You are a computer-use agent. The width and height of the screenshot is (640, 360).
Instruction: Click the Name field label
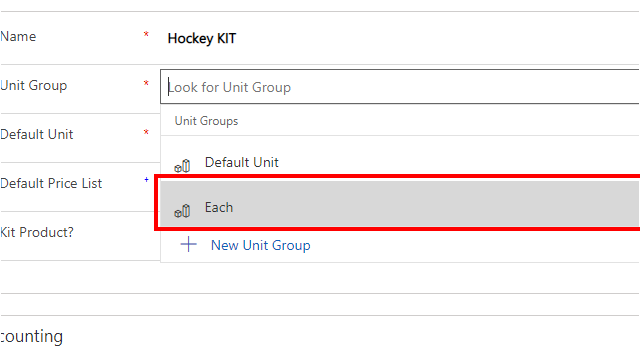click(18, 36)
